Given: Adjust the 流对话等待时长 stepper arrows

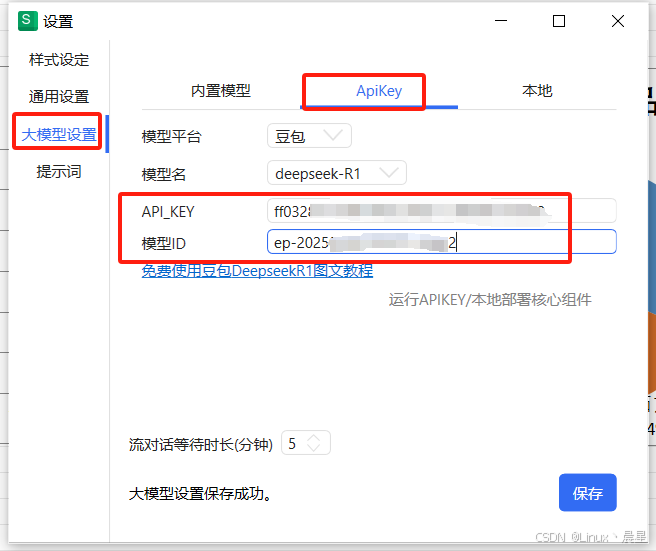Looking at the screenshot, I should point(313,443).
